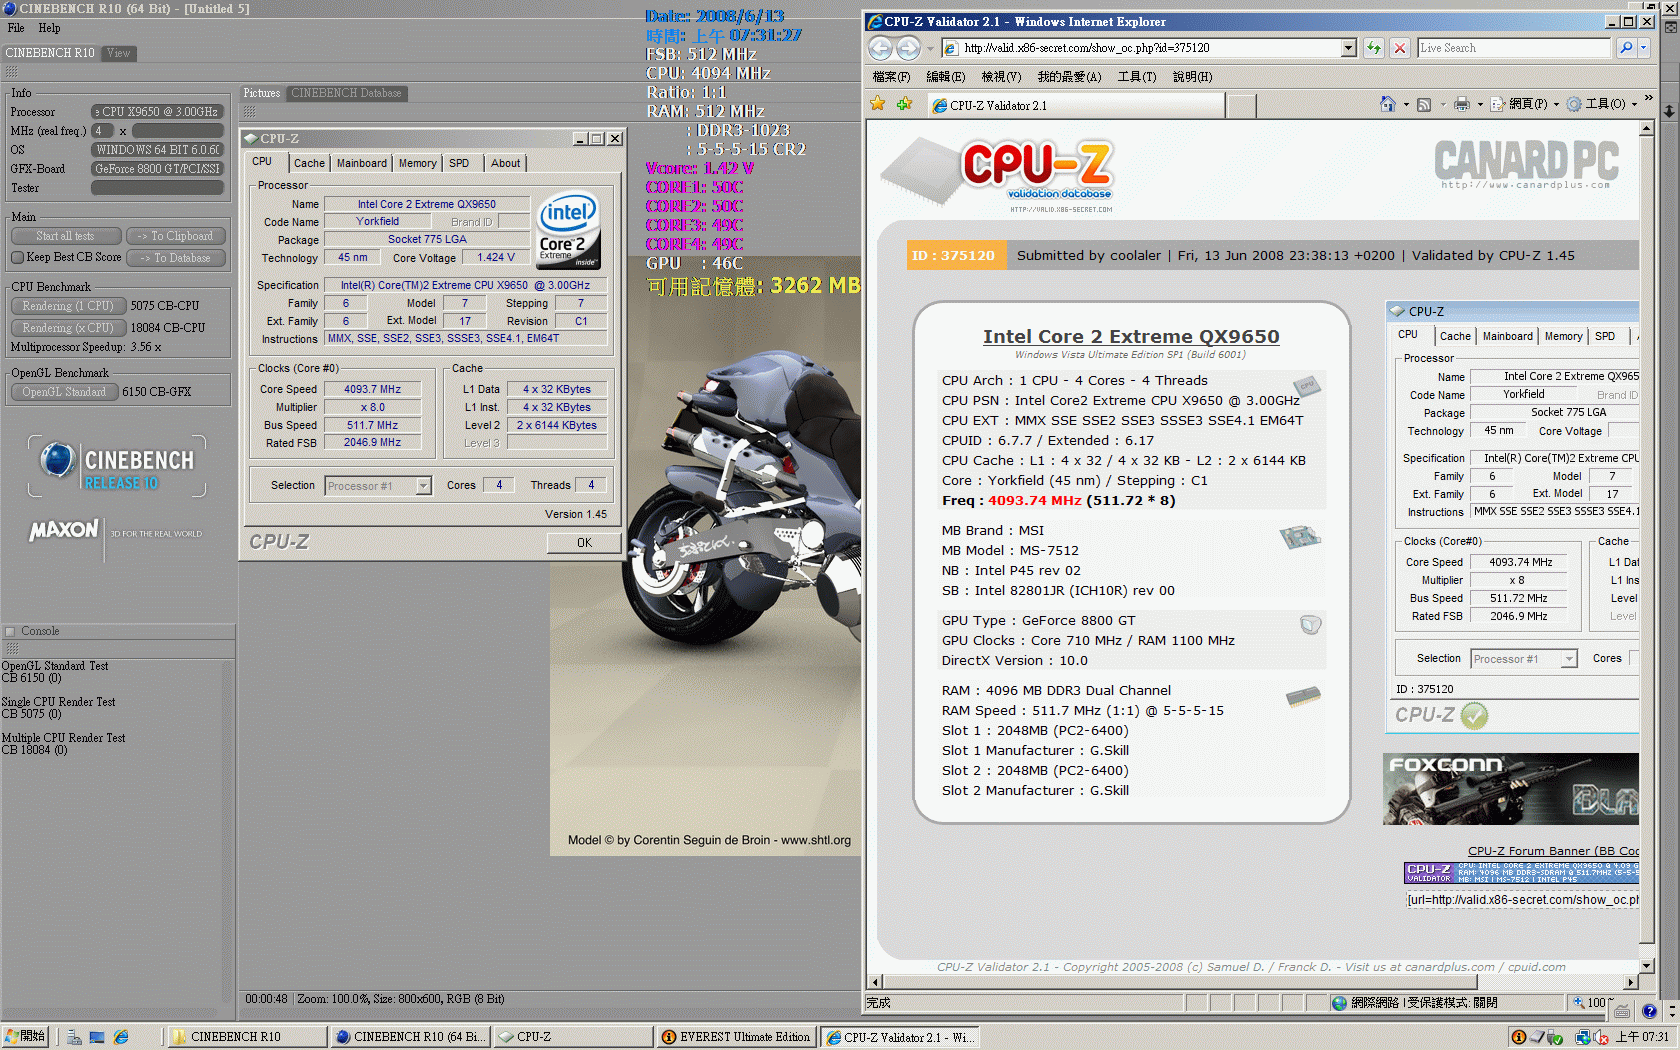The image size is (1680, 1050).
Task: Click the Print icon in IE toolbar
Action: coord(1461,104)
